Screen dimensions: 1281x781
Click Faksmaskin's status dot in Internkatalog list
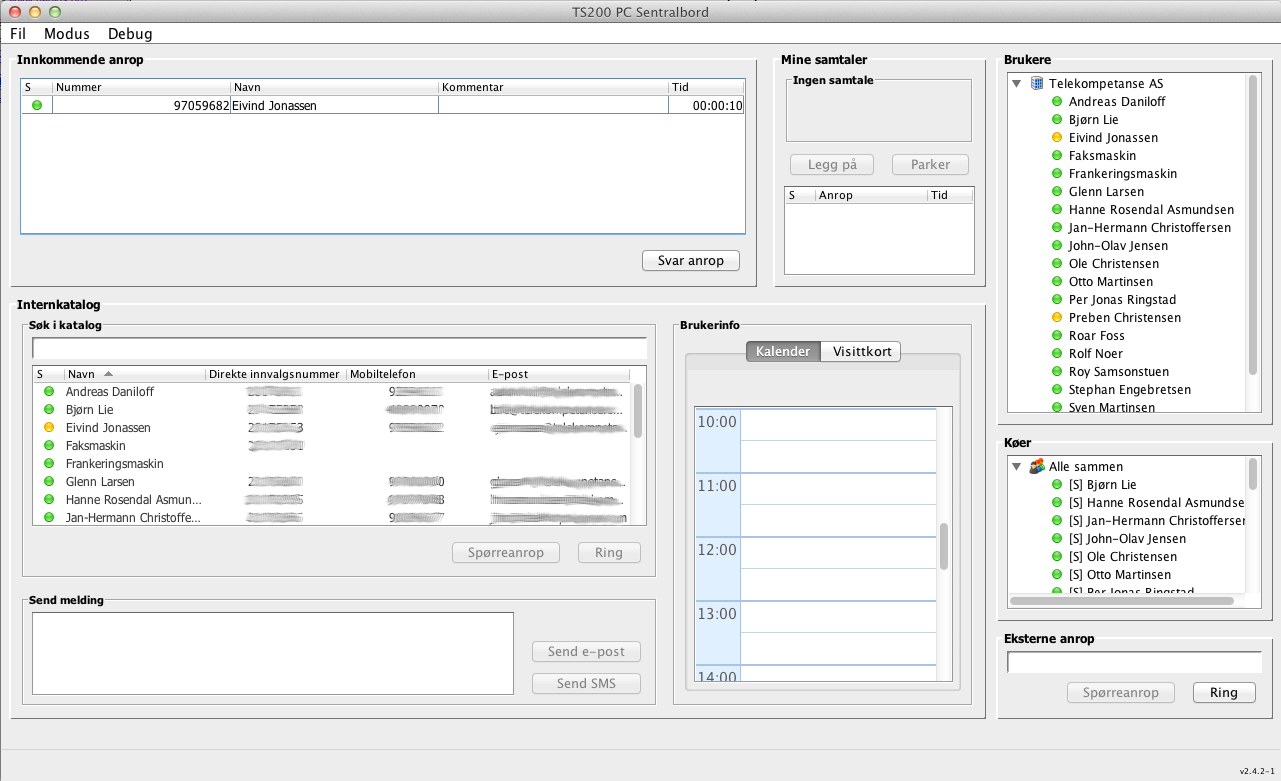(x=48, y=445)
